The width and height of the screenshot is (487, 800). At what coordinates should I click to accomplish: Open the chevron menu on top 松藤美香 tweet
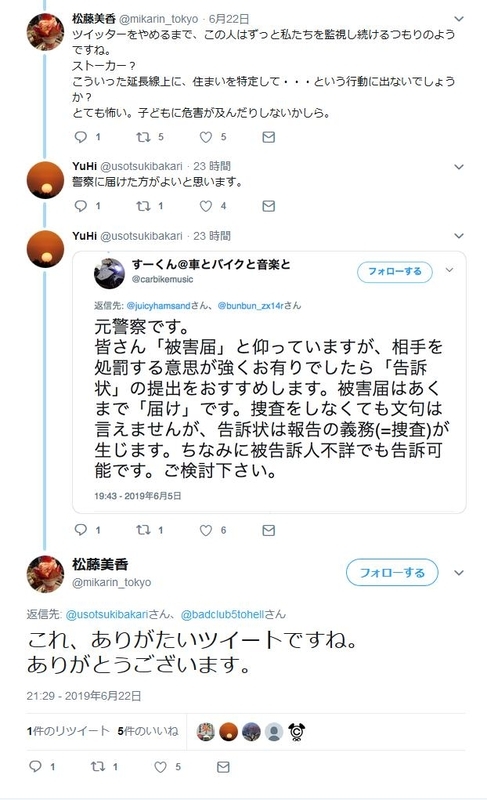459,19
